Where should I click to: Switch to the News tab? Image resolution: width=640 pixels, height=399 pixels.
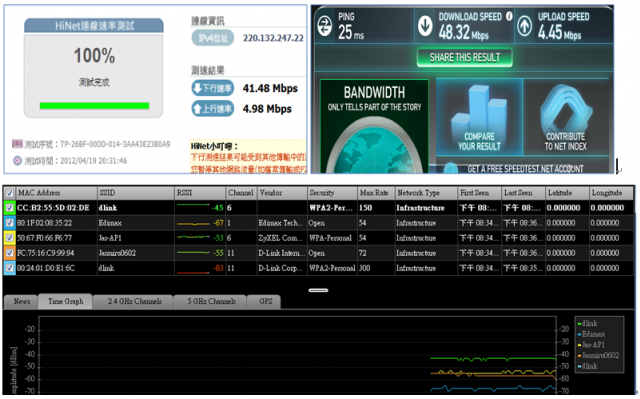tap(22, 301)
